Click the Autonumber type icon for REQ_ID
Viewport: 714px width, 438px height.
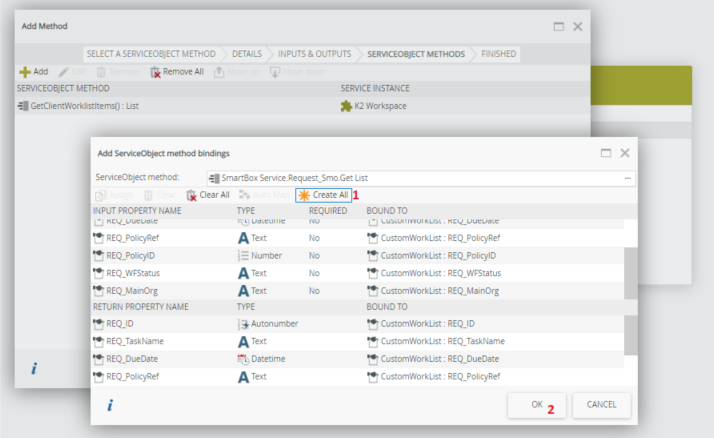click(243, 324)
